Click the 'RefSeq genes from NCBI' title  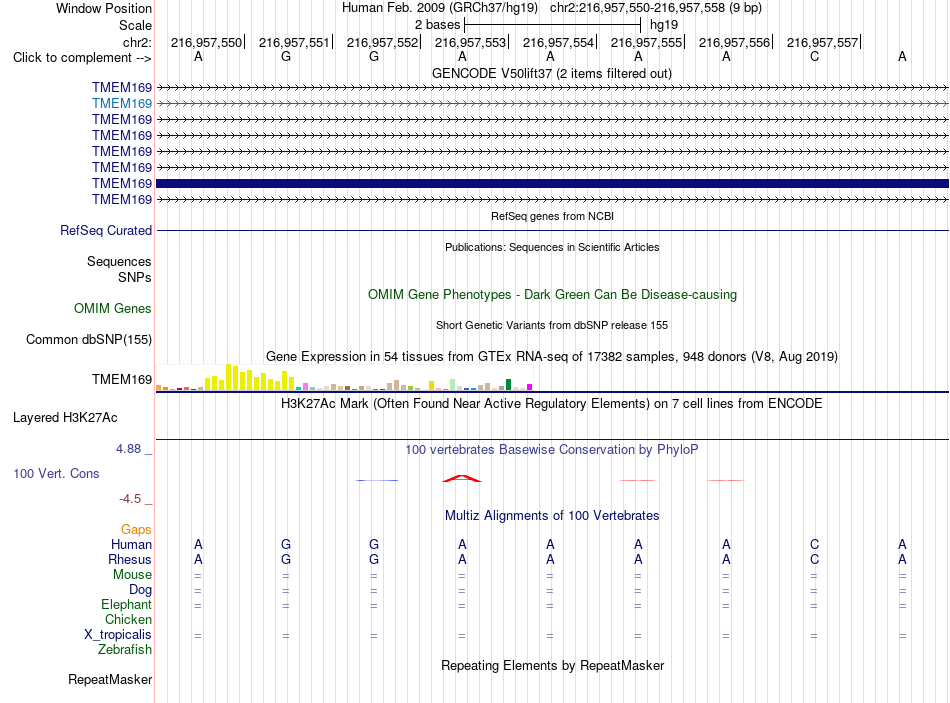click(552, 216)
